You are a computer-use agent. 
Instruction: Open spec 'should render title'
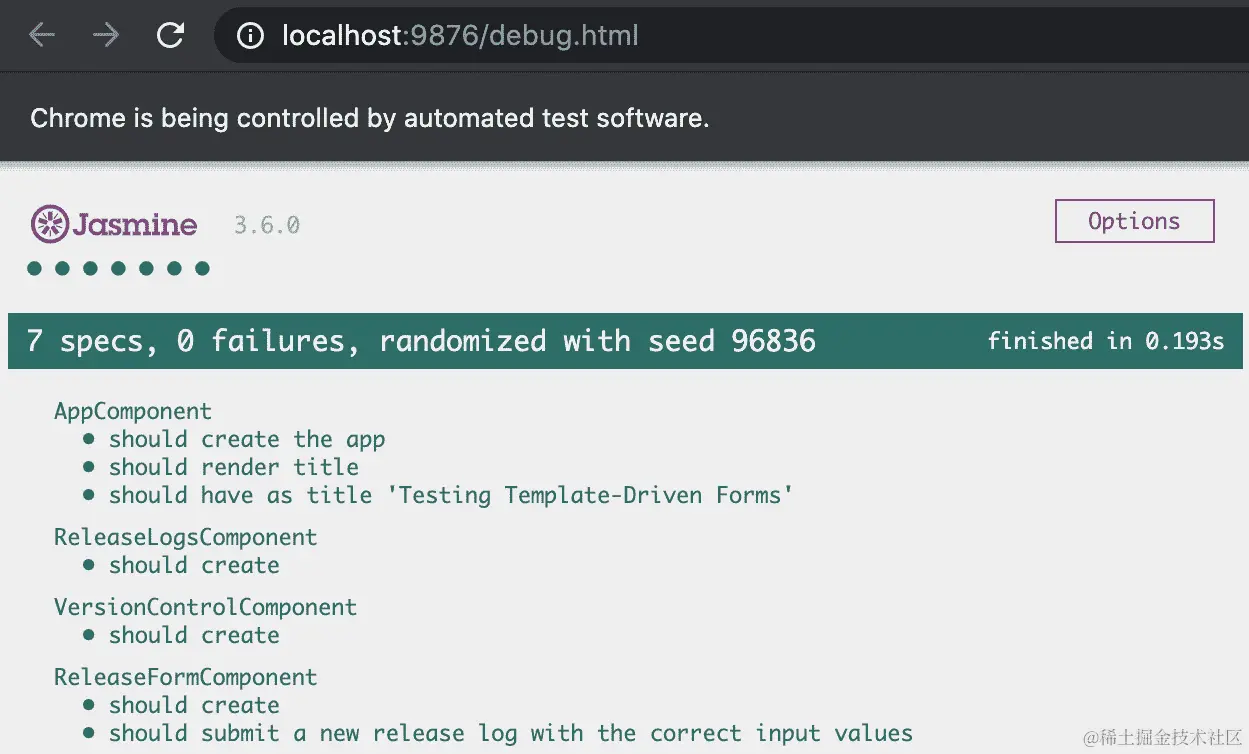[234, 467]
